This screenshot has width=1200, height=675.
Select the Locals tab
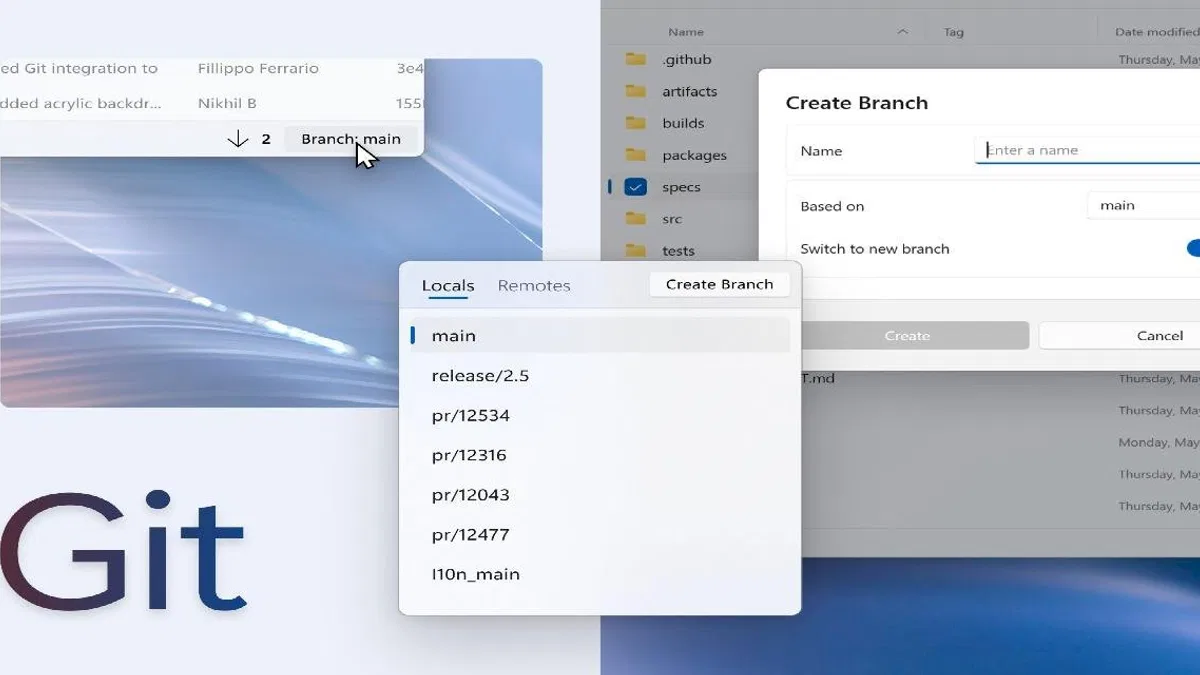448,285
